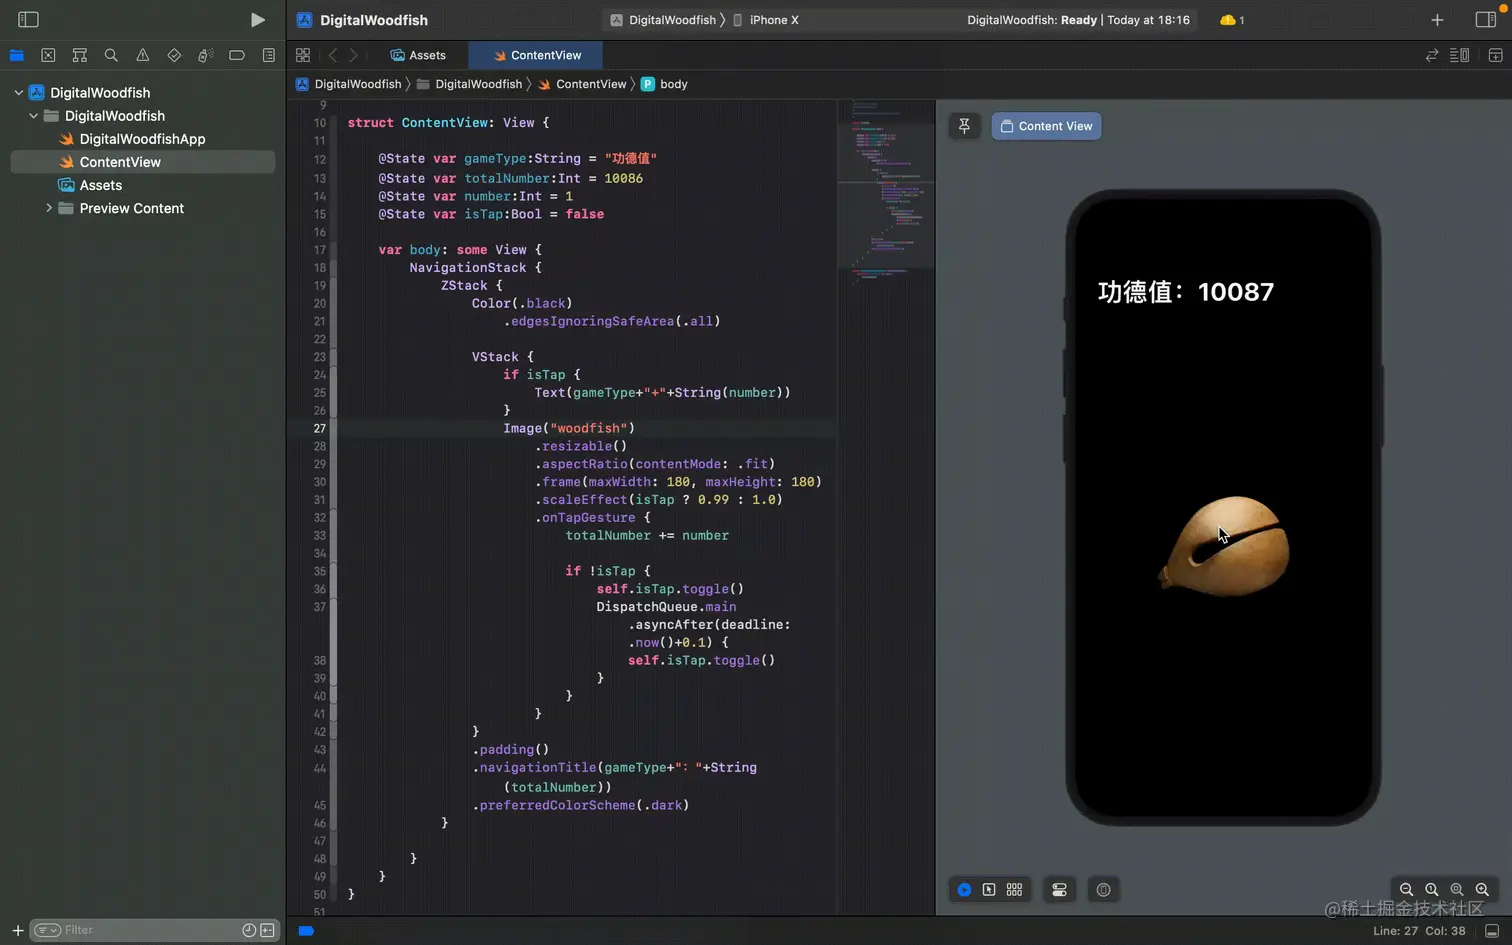Click the totalNumber value 10086 in the code
This screenshot has height=945, width=1512.
[x=623, y=178]
